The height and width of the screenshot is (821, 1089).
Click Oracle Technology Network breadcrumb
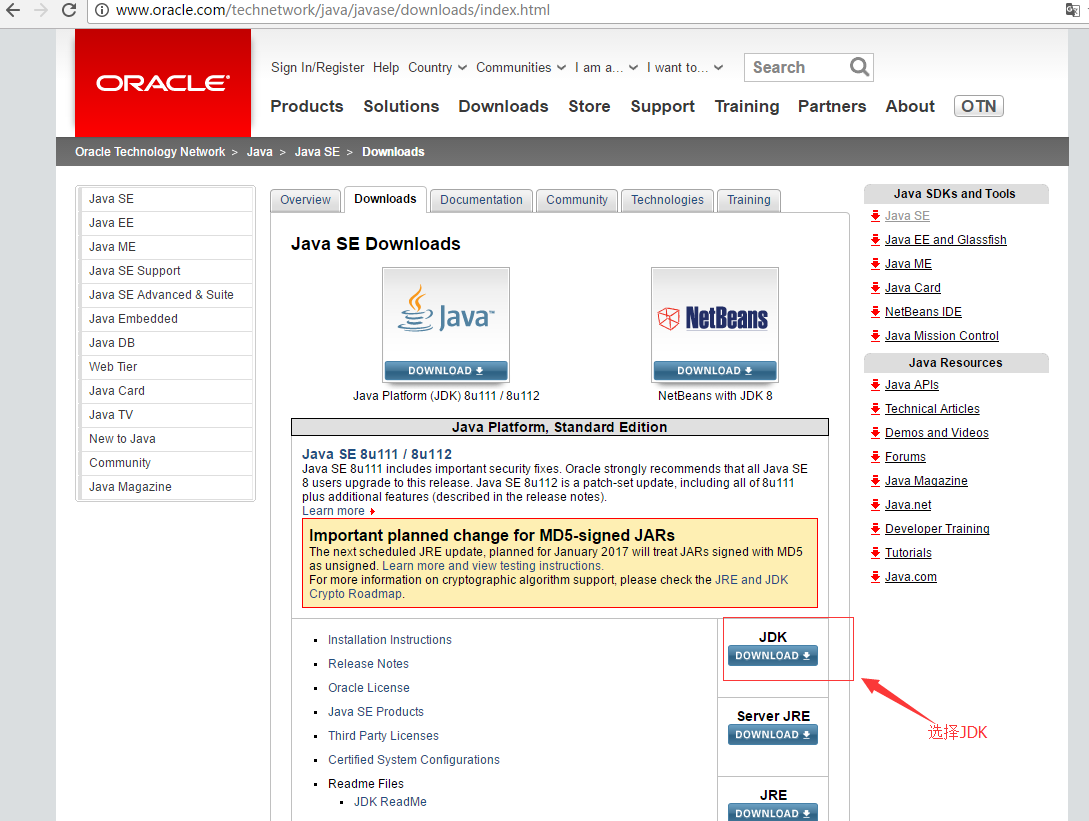150,151
